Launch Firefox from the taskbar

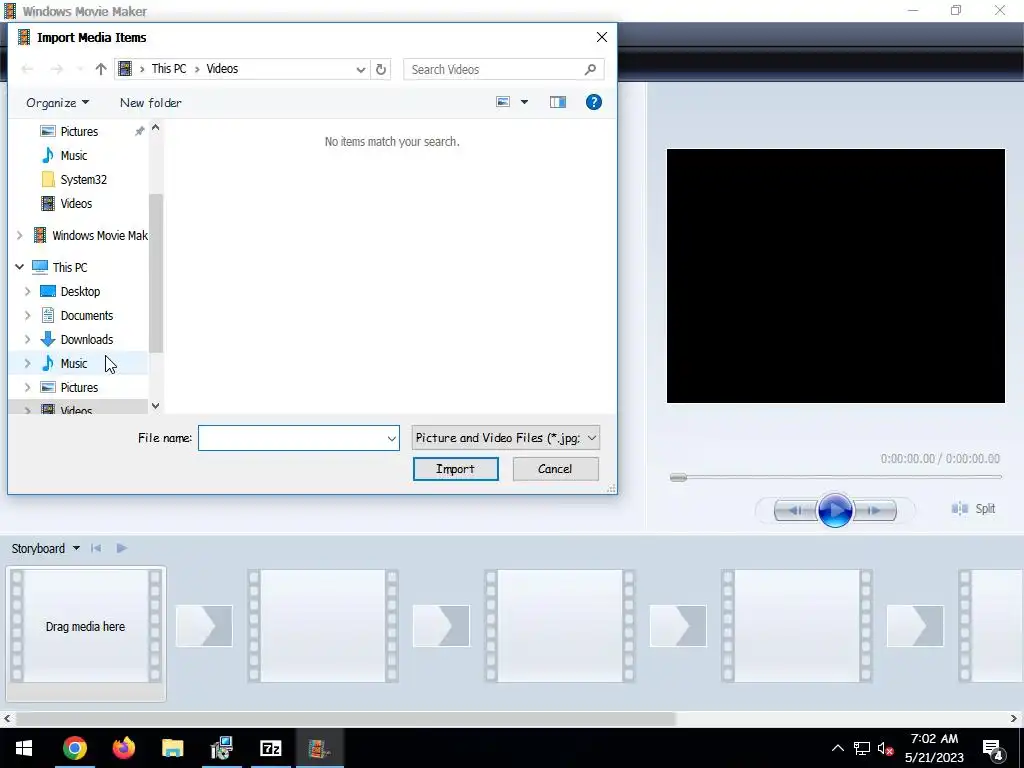coord(123,748)
